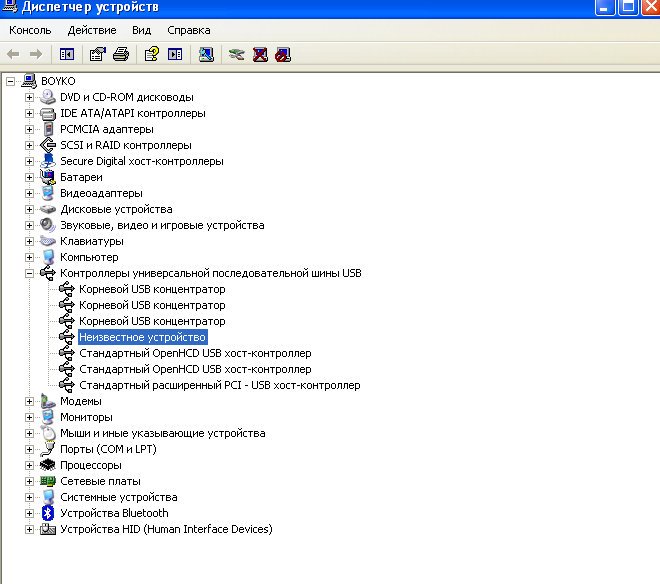The image size is (660, 584).
Task: Expand the Видеоадаптеры category
Action: [29, 193]
